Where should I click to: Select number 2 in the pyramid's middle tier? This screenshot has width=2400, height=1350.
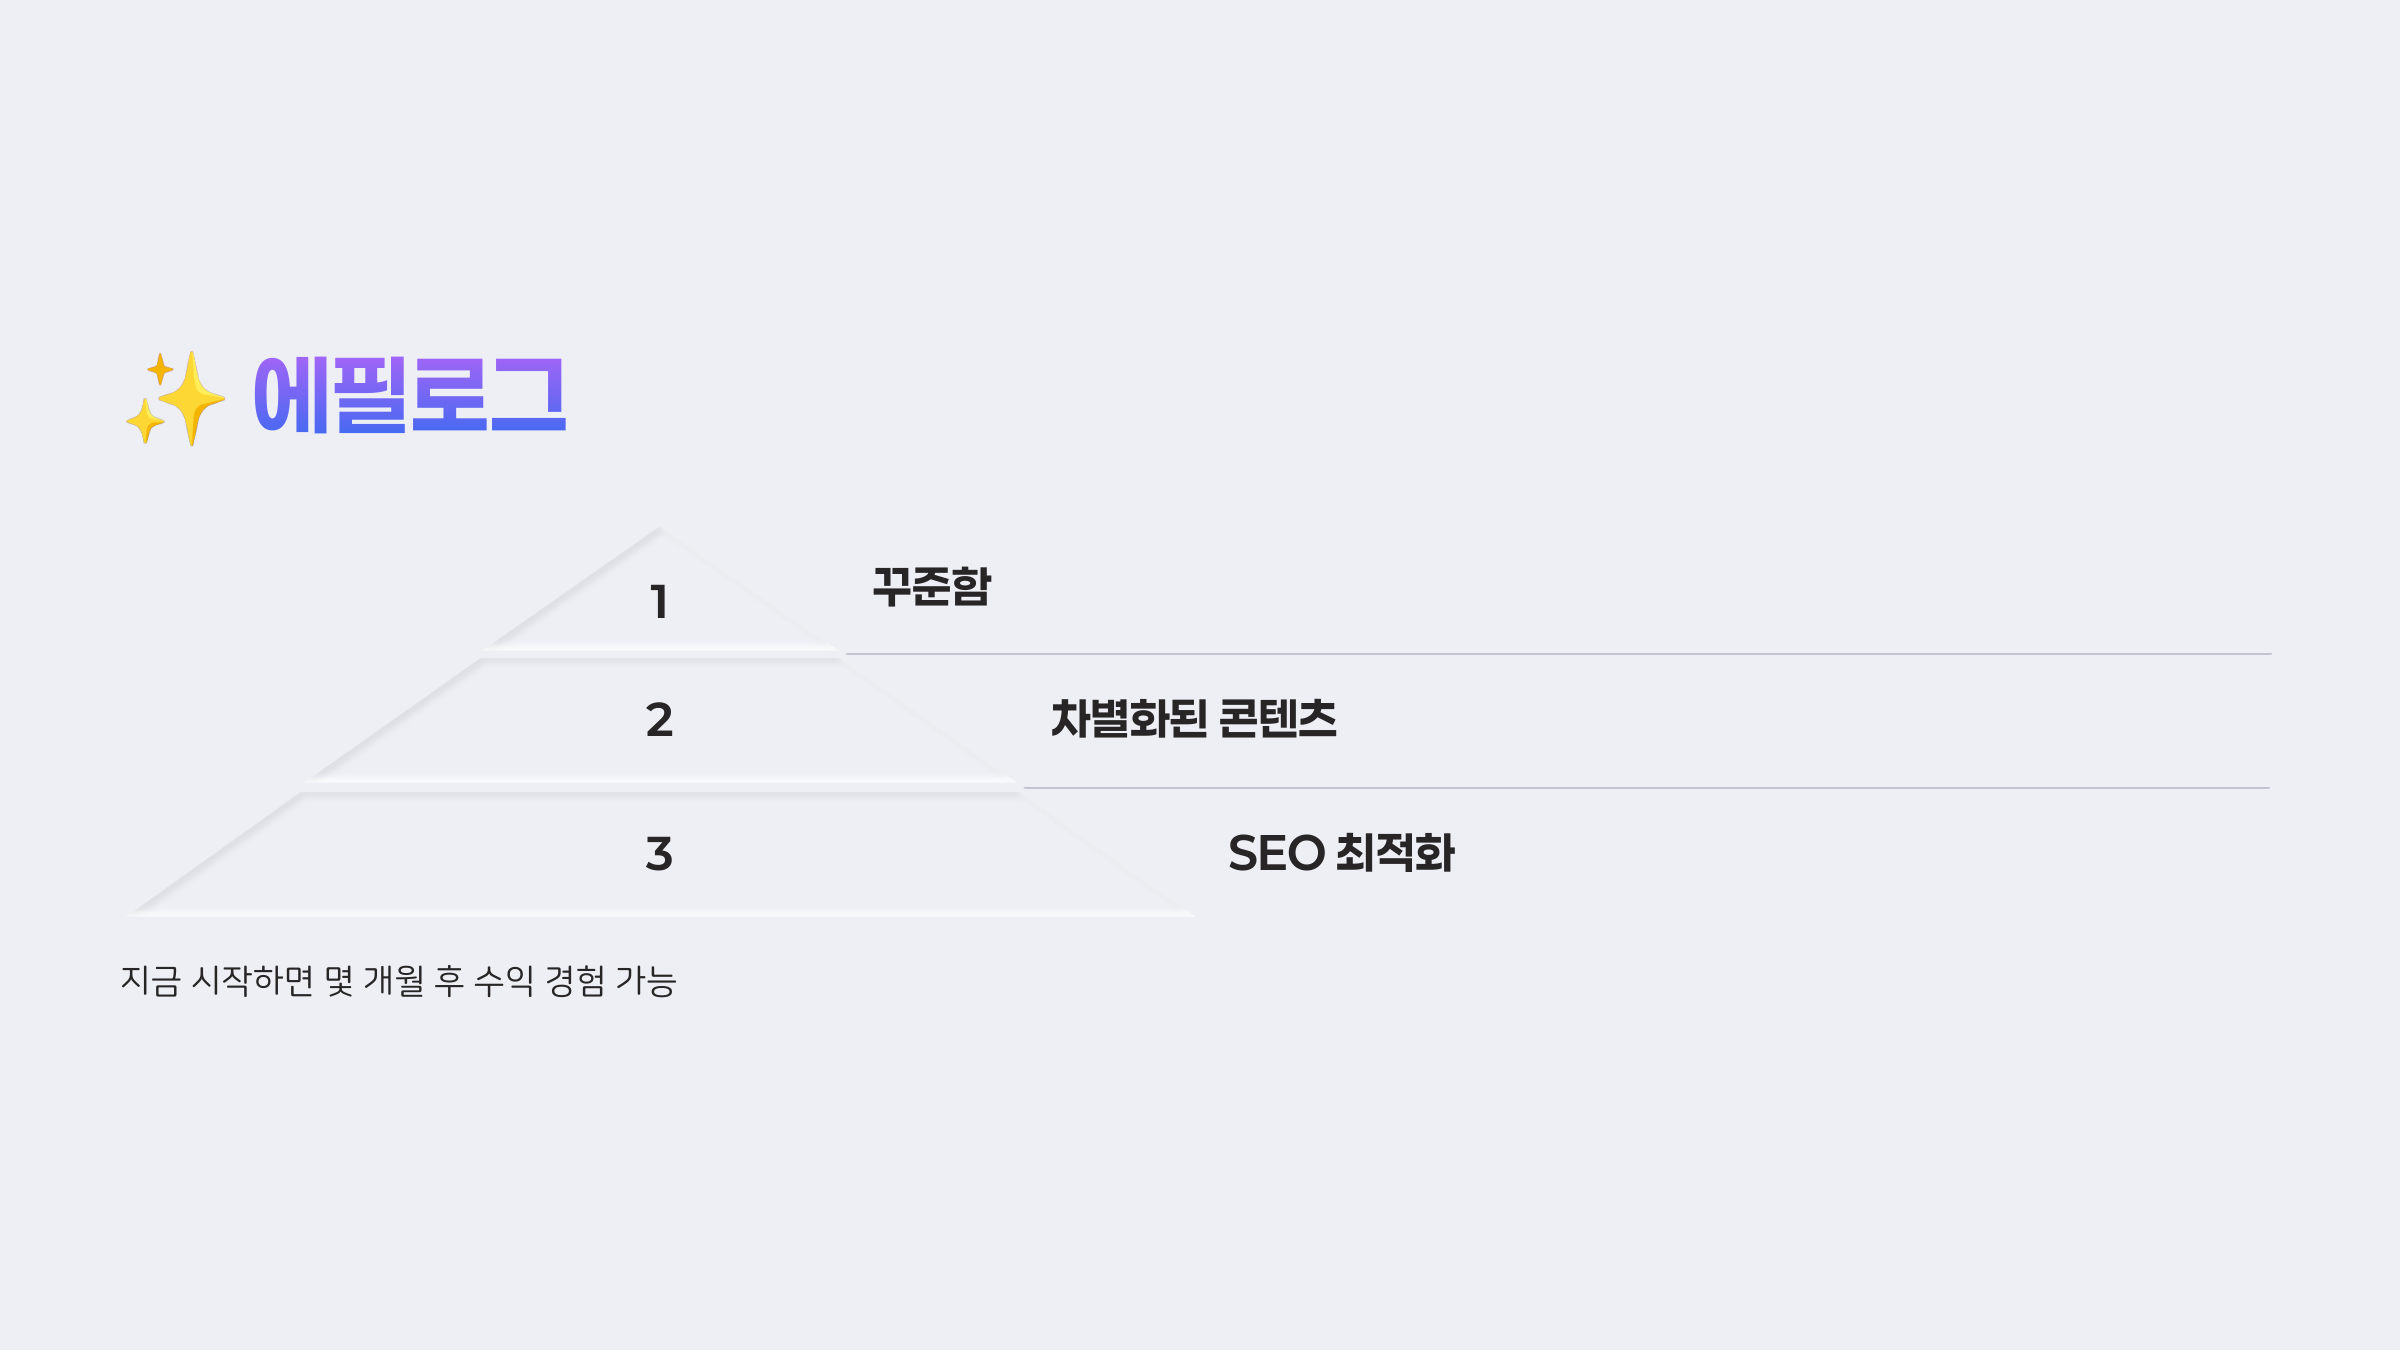659,720
